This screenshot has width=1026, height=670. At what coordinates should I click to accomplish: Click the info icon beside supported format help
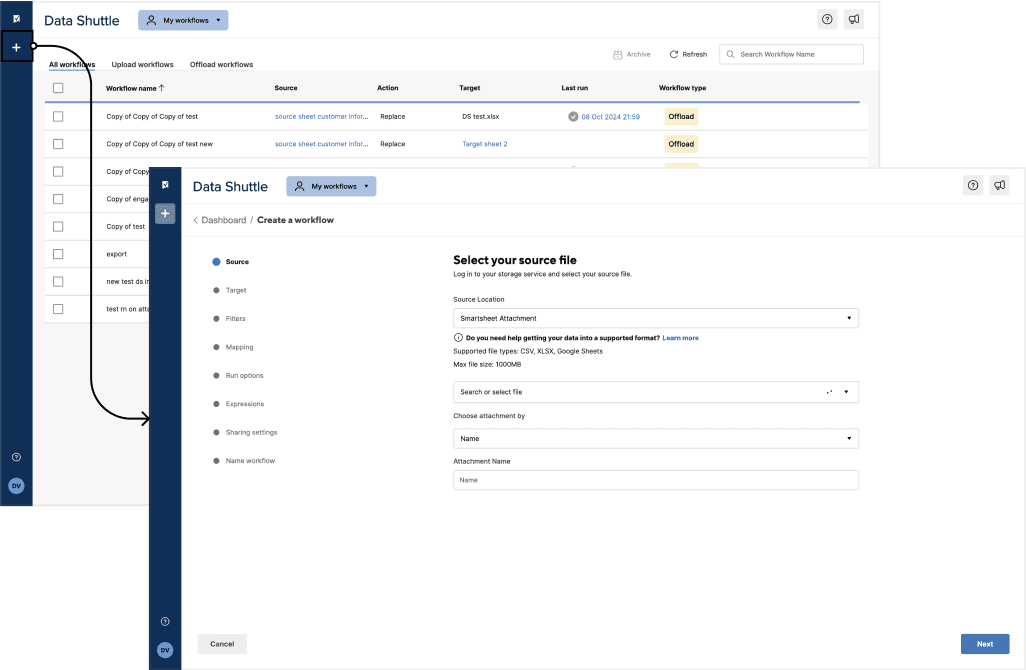[458, 338]
